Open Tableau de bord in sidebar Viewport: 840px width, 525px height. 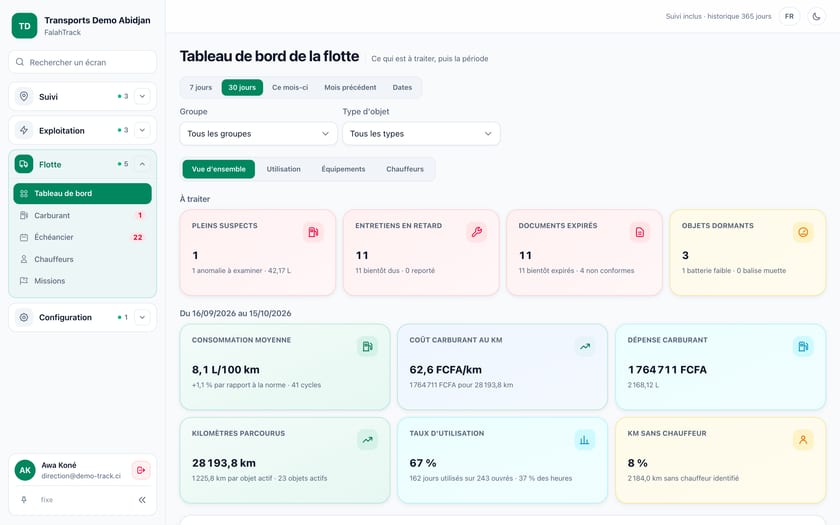click(x=82, y=193)
